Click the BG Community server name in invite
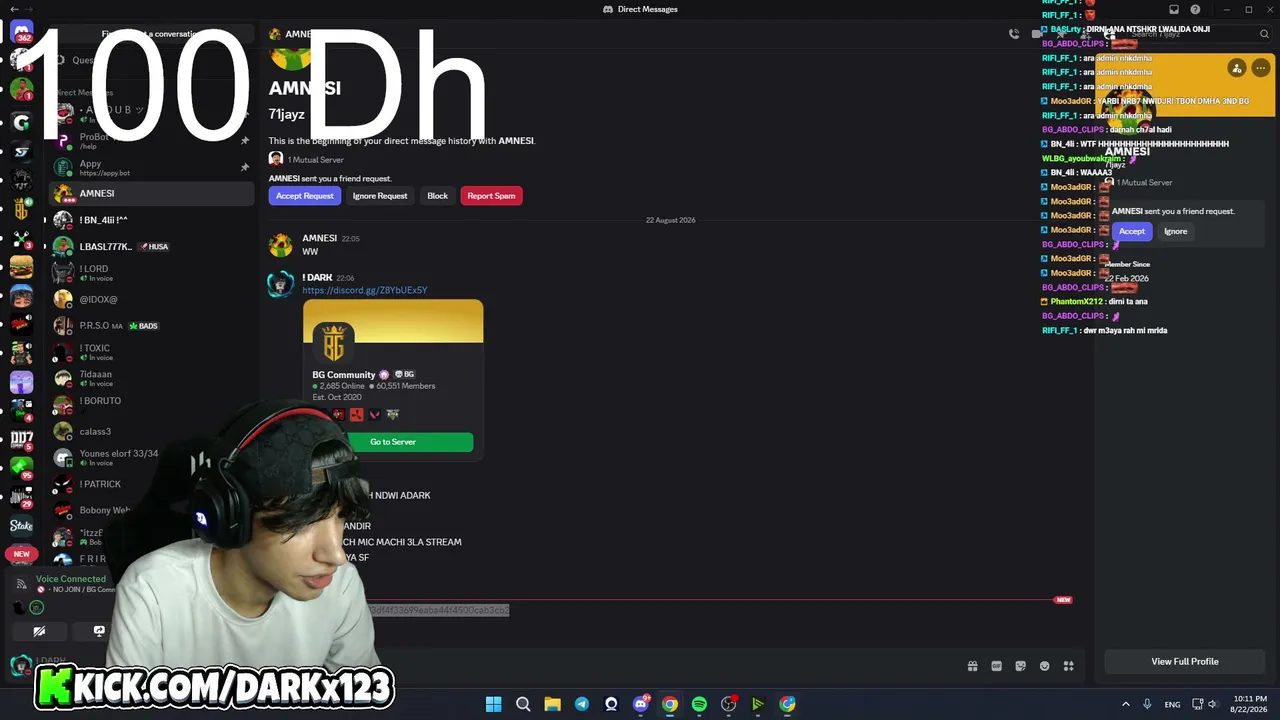The width and height of the screenshot is (1280, 720). click(x=344, y=375)
